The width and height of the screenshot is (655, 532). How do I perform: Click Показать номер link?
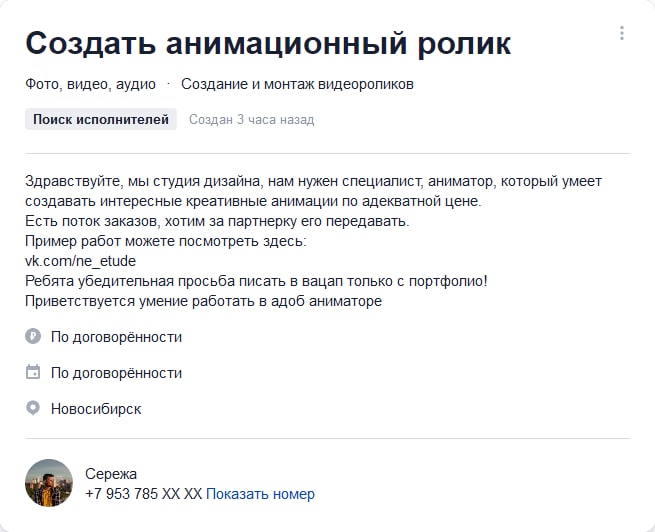coord(260,494)
